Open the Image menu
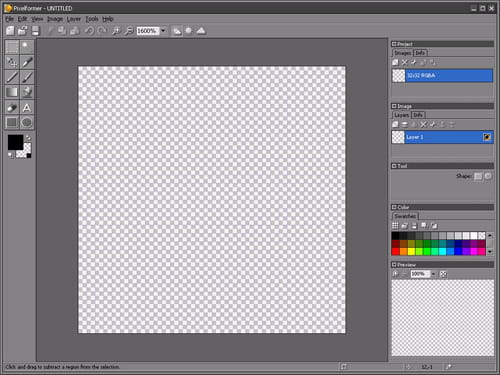This screenshot has width=500, height=375. 55,19
